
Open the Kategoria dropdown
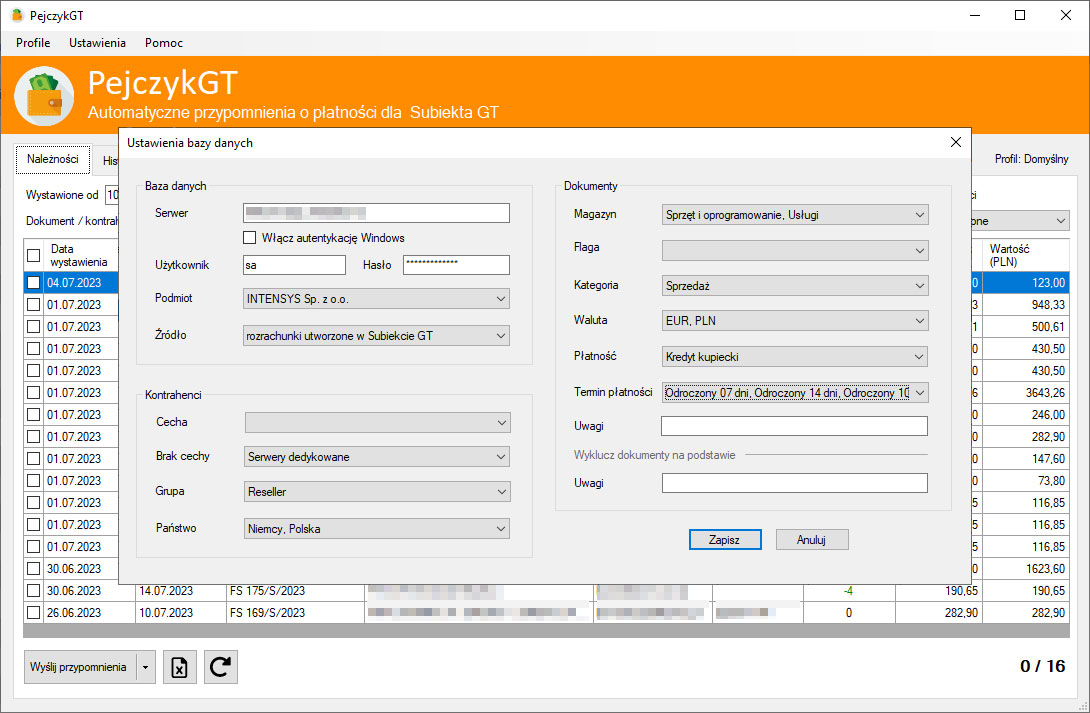[795, 286]
